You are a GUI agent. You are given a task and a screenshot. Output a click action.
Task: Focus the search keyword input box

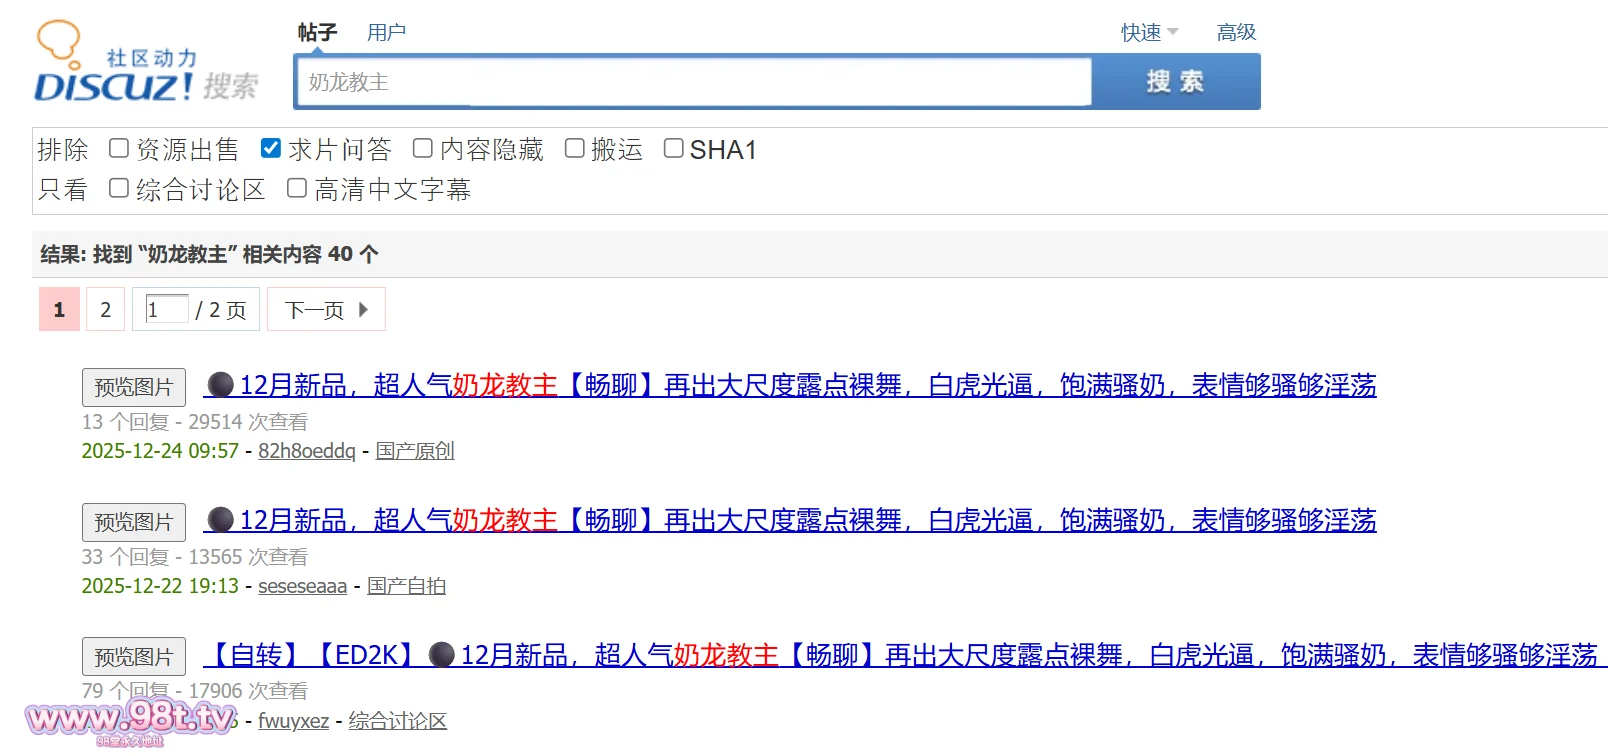692,82
